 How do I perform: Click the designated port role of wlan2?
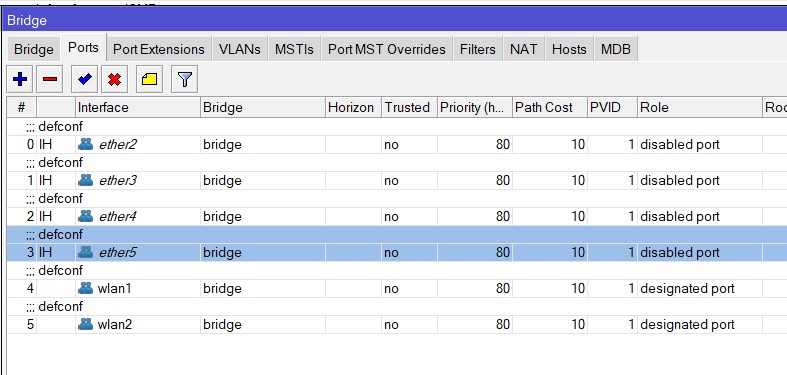tap(687, 325)
